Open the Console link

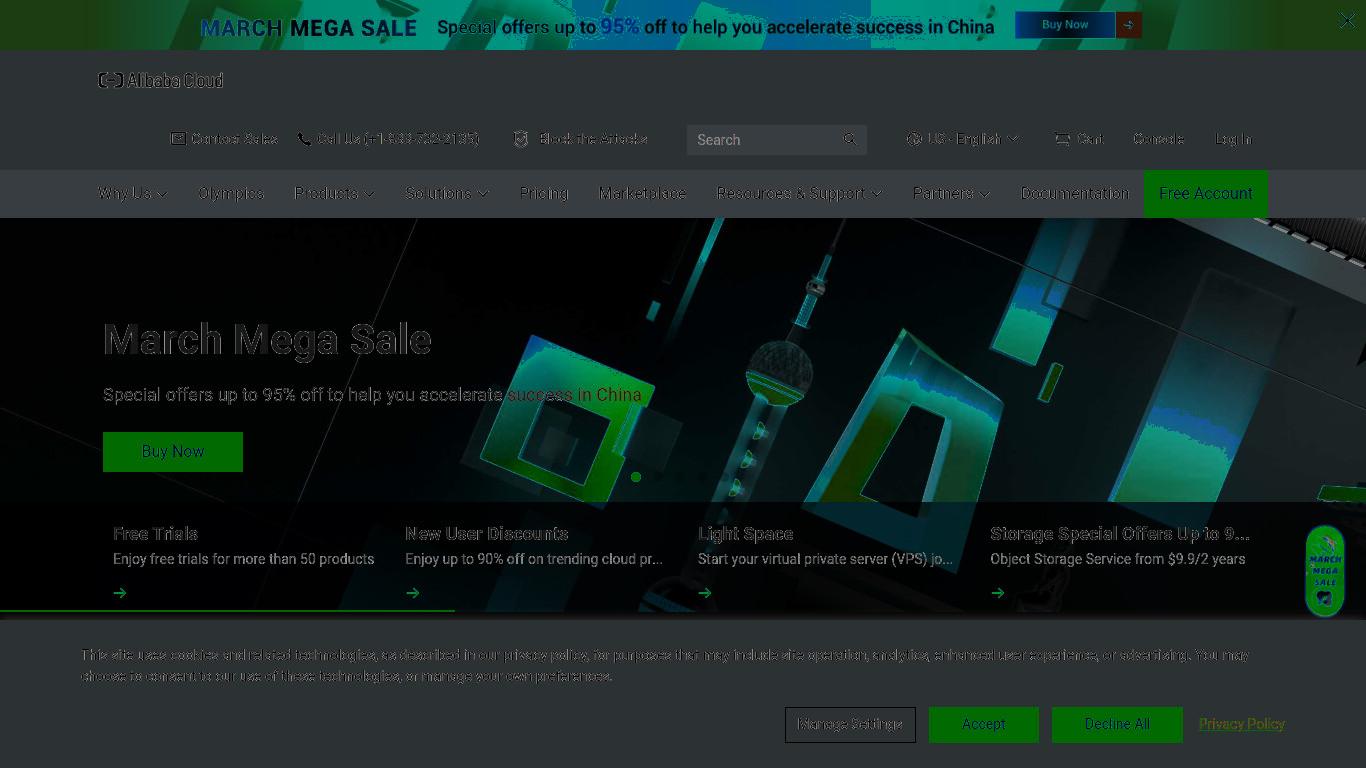click(x=1159, y=139)
